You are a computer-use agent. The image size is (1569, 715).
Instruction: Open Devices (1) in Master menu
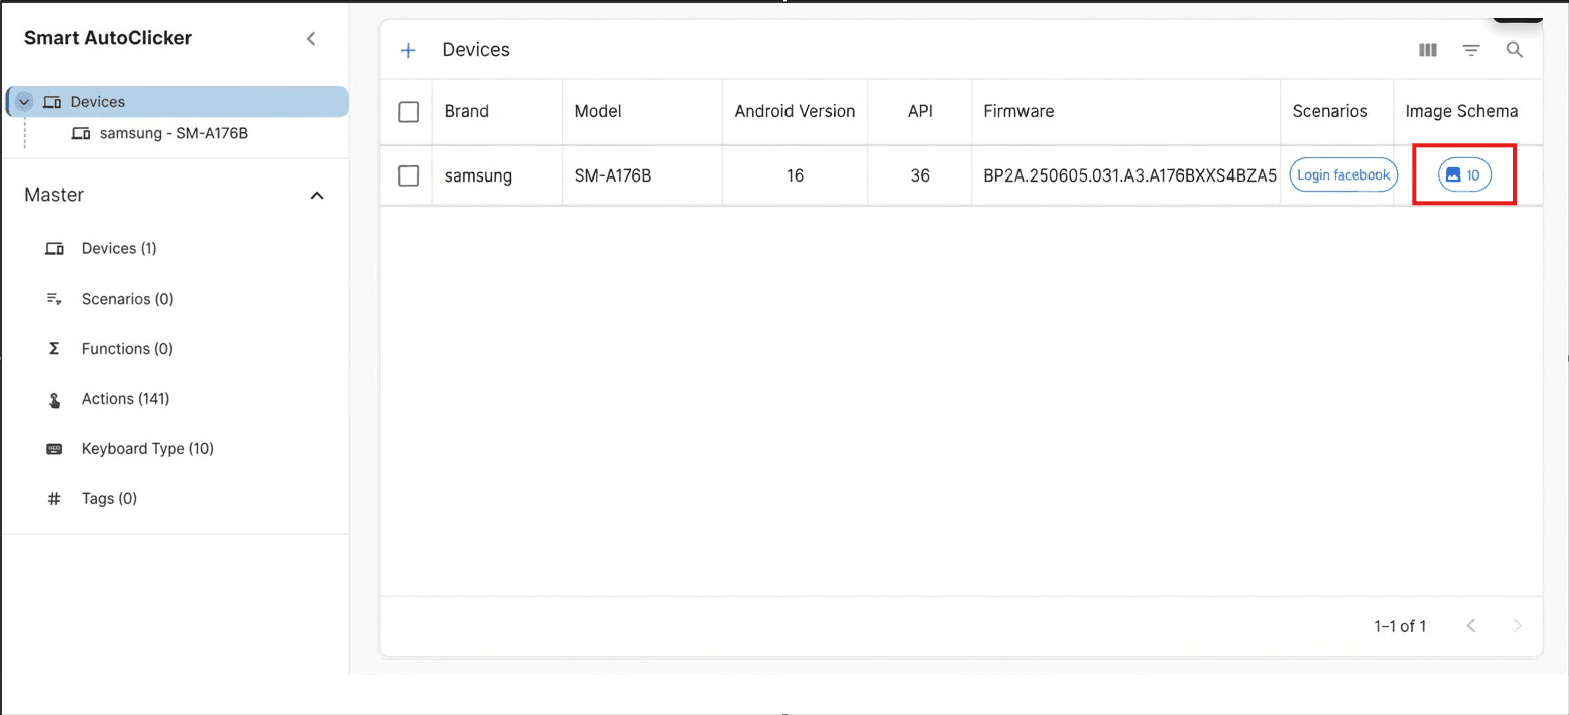119,248
